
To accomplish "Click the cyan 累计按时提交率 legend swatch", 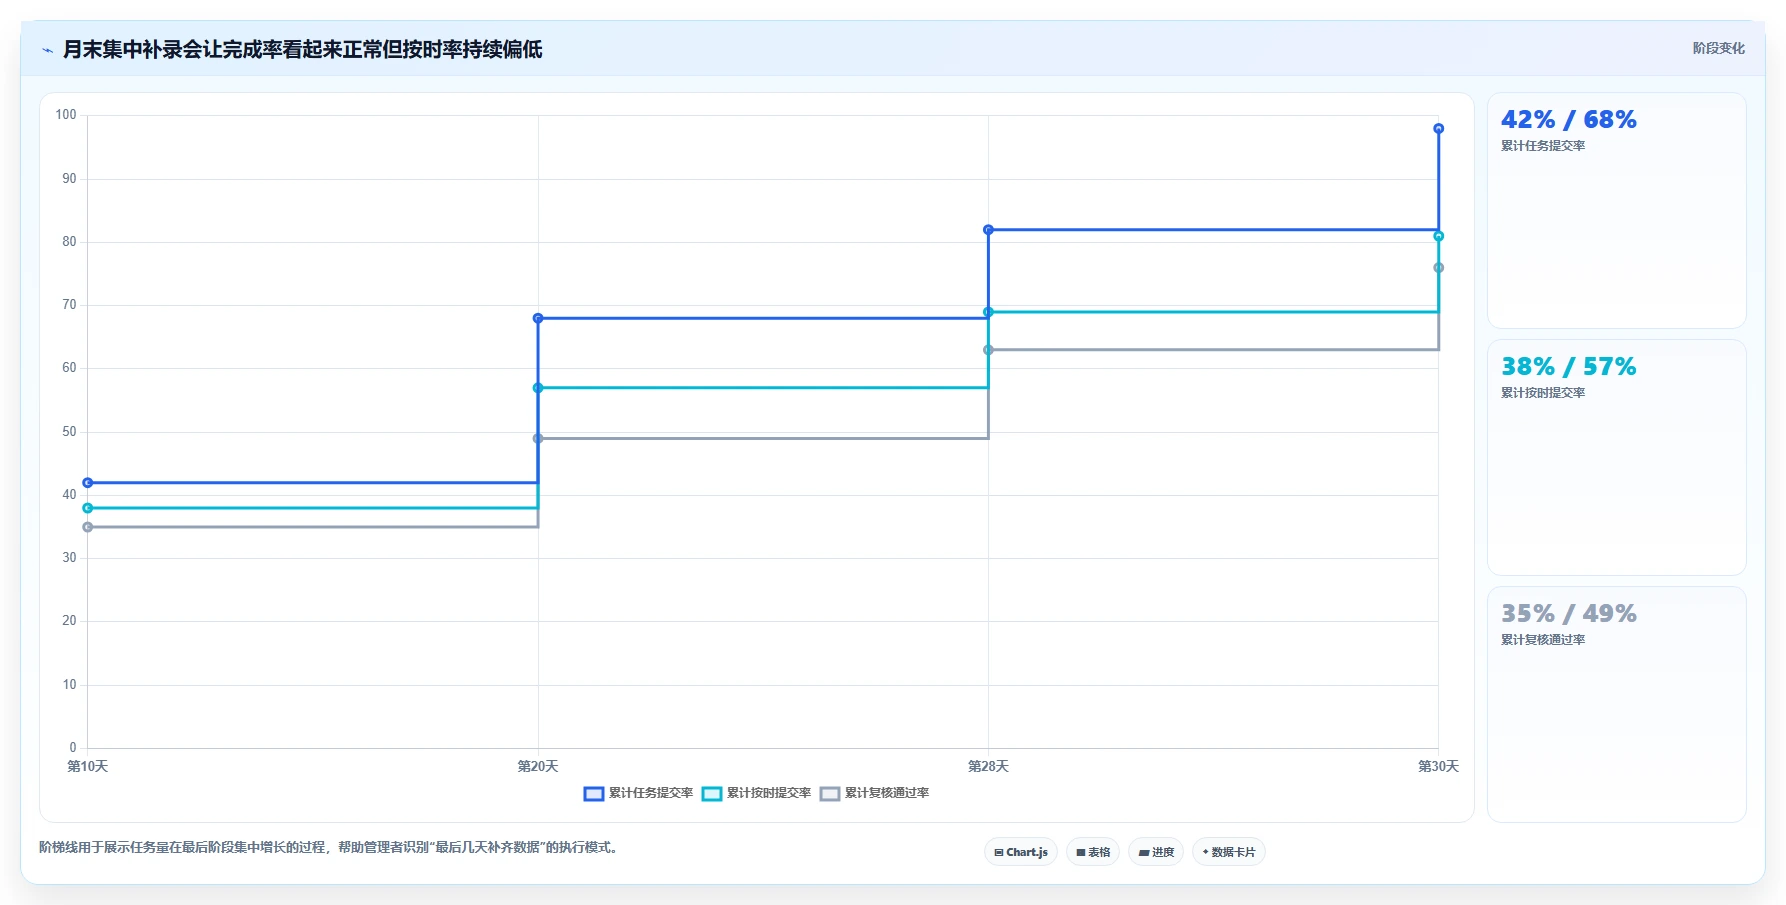I will [712, 794].
